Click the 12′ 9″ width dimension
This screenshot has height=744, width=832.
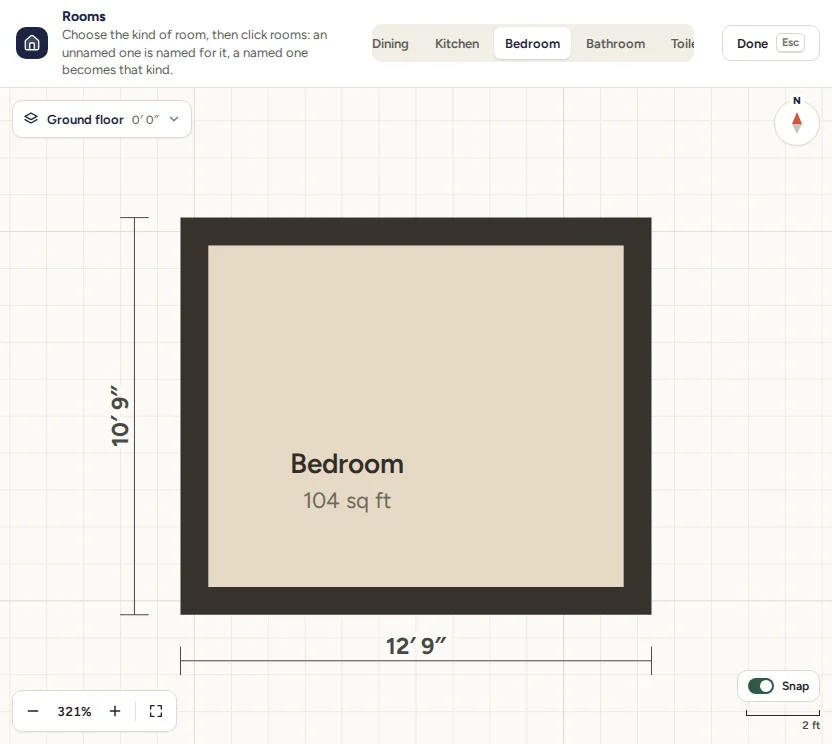pyautogui.click(x=416, y=646)
